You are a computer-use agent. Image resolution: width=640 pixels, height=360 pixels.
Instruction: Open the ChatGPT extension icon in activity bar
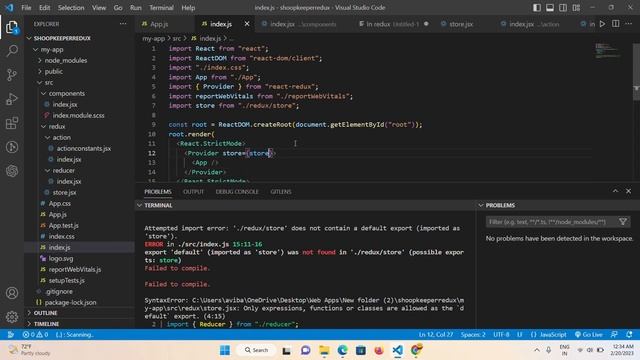(12, 171)
